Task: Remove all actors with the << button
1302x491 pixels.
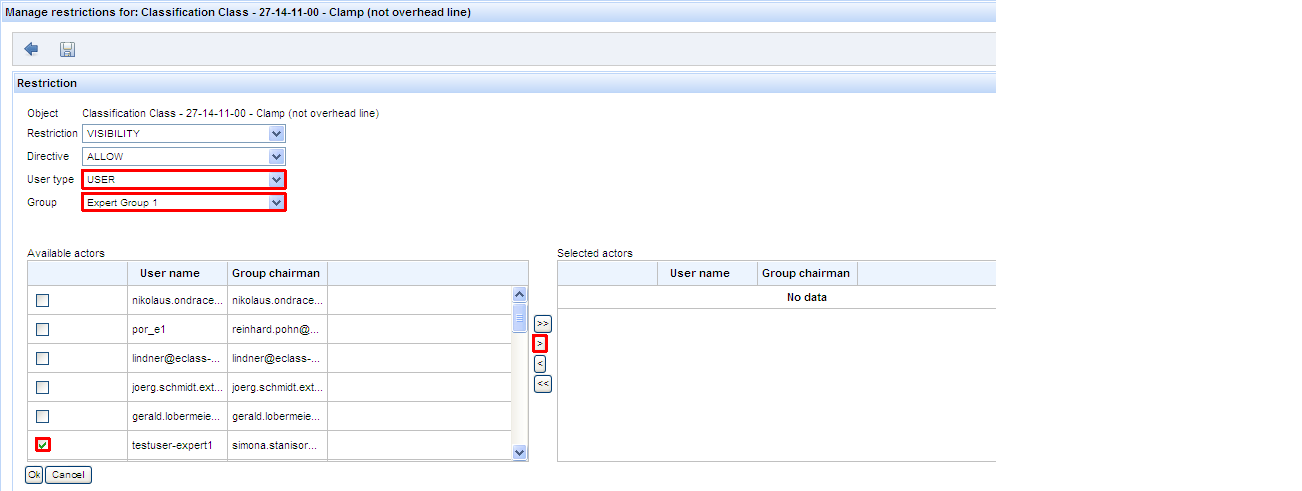Action: click(542, 383)
